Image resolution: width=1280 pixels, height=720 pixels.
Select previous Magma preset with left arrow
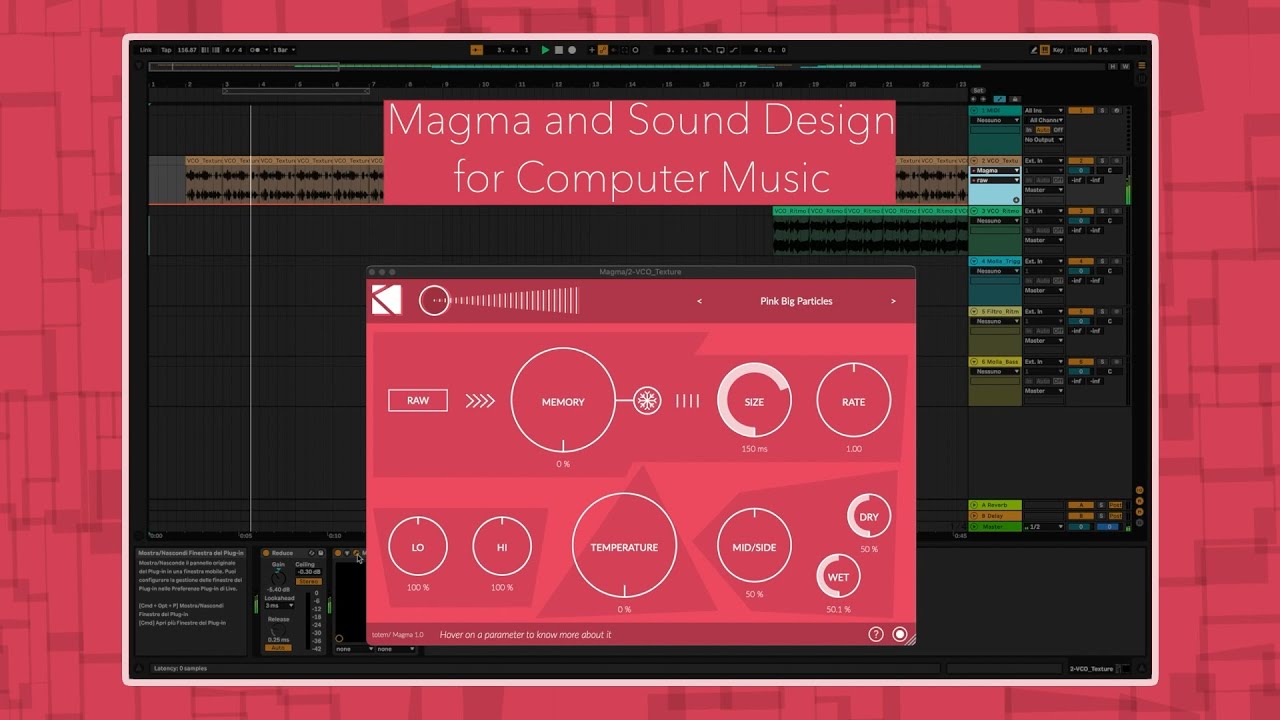[x=699, y=301]
